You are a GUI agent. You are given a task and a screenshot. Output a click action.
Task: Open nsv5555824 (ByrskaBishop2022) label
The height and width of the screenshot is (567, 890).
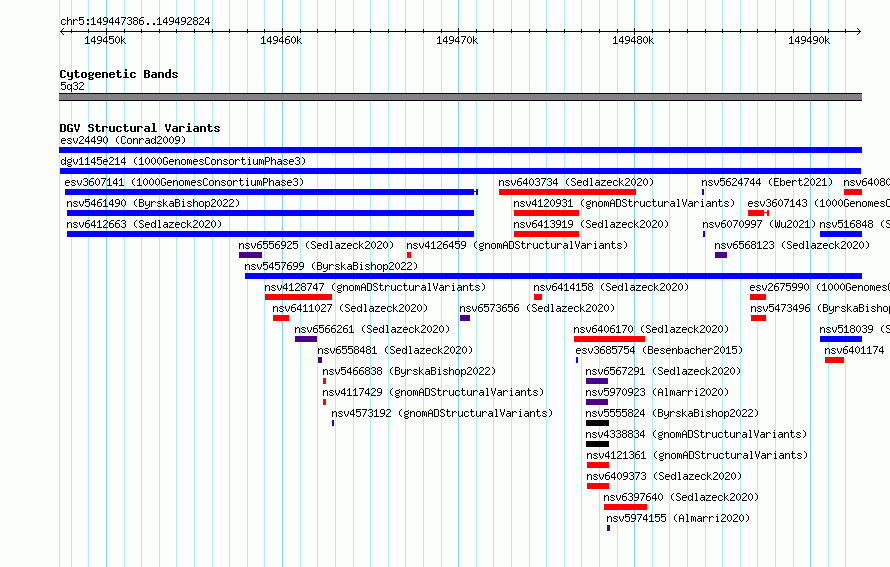click(x=672, y=413)
